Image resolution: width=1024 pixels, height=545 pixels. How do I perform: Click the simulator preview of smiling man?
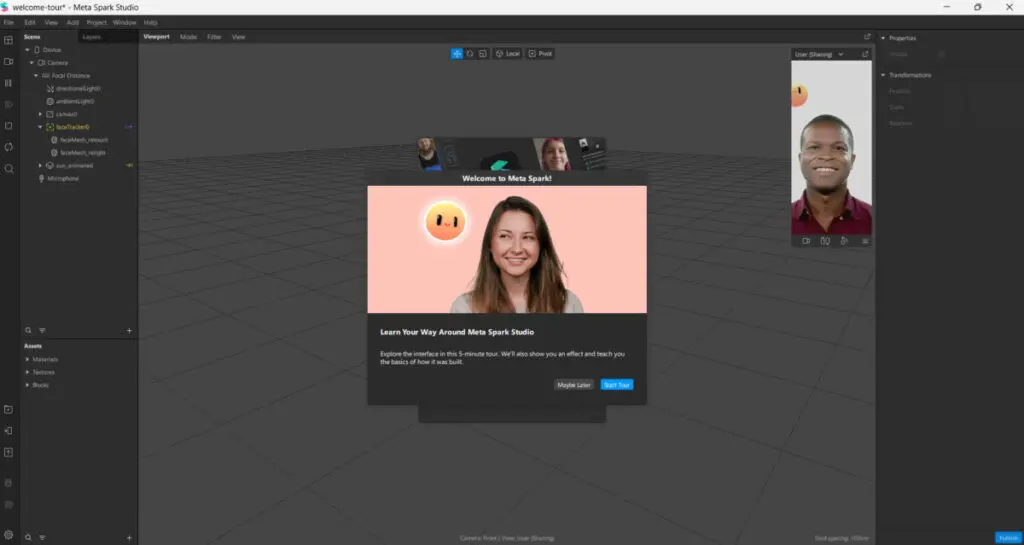(x=831, y=148)
